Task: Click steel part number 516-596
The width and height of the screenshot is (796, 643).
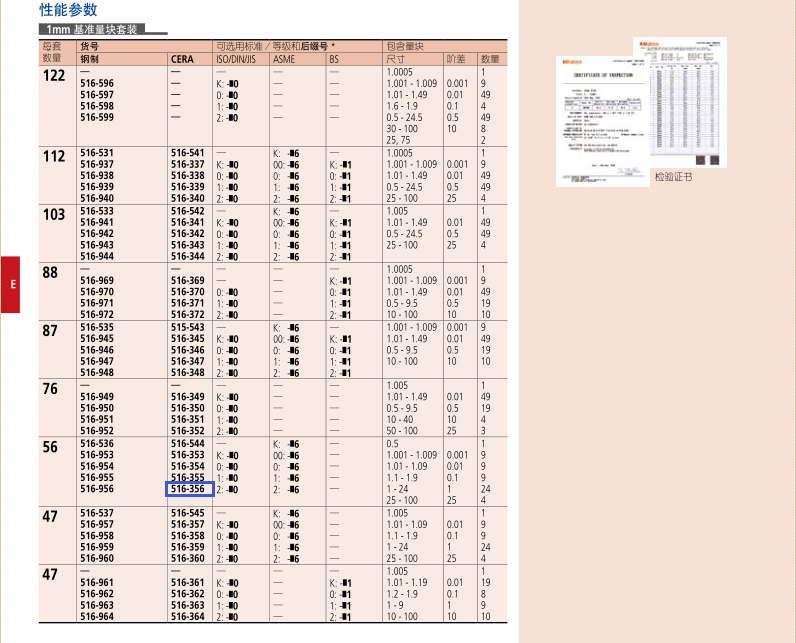Action: pyautogui.click(x=97, y=83)
